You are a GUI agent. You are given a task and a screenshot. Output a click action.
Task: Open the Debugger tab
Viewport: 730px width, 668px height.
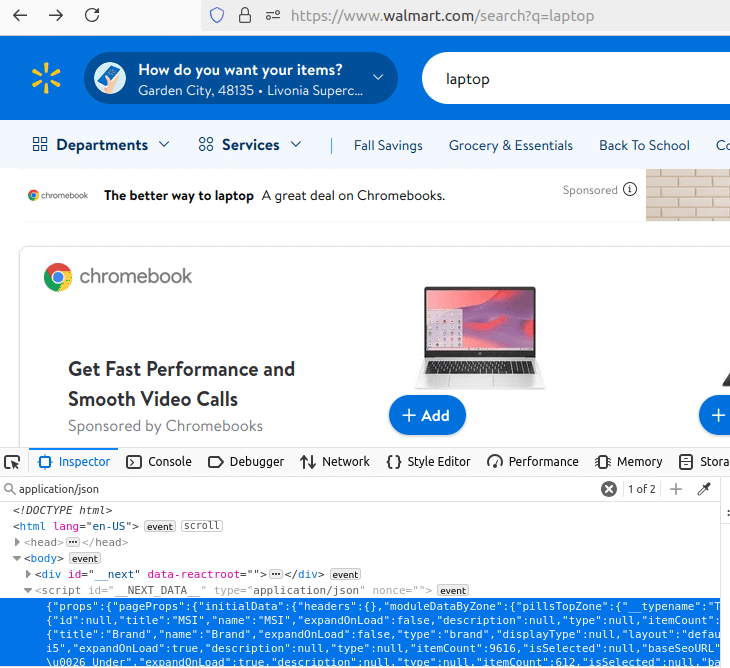coord(246,462)
